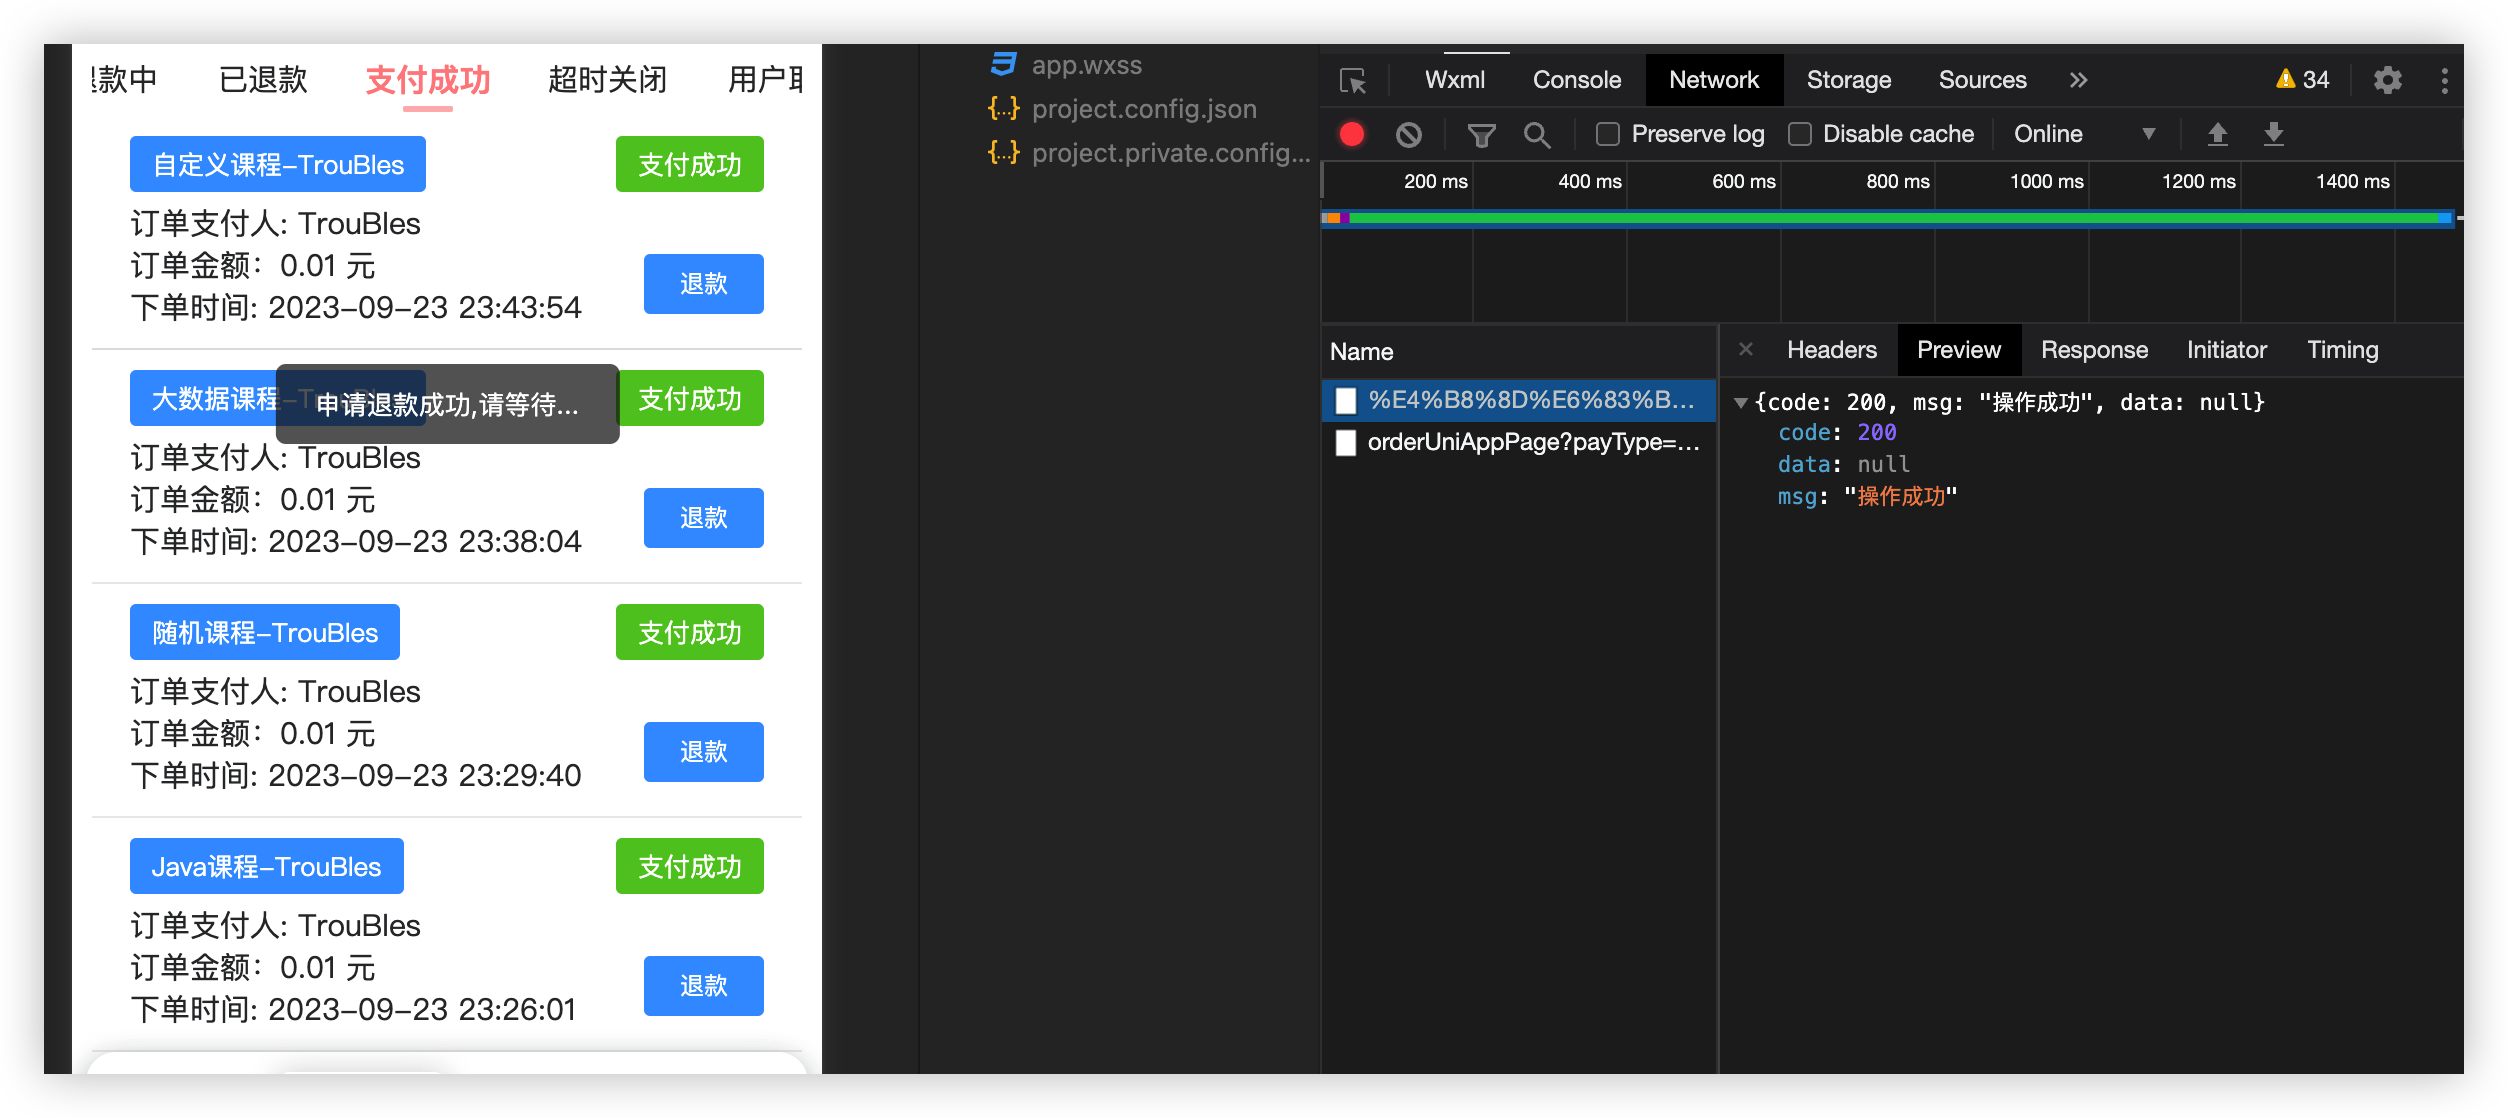
Task: Enable the Preserve log checkbox
Action: coord(1607,134)
